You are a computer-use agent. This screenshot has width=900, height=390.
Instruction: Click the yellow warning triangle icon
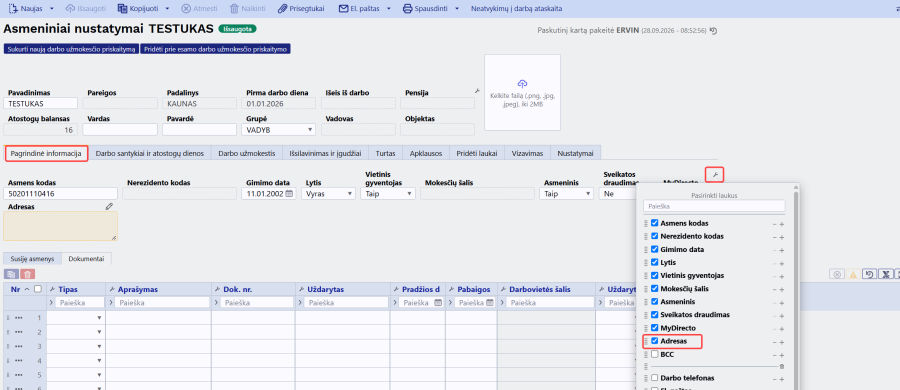(853, 275)
